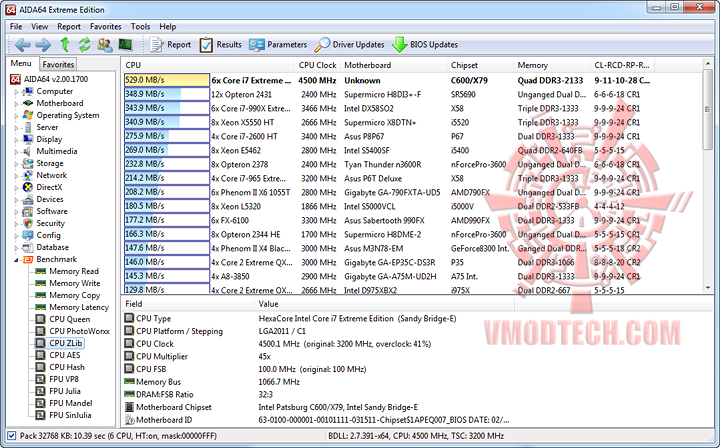Screen dimensions: 720x448
Task: Collapse the Benchmark tree node
Action: (16, 260)
